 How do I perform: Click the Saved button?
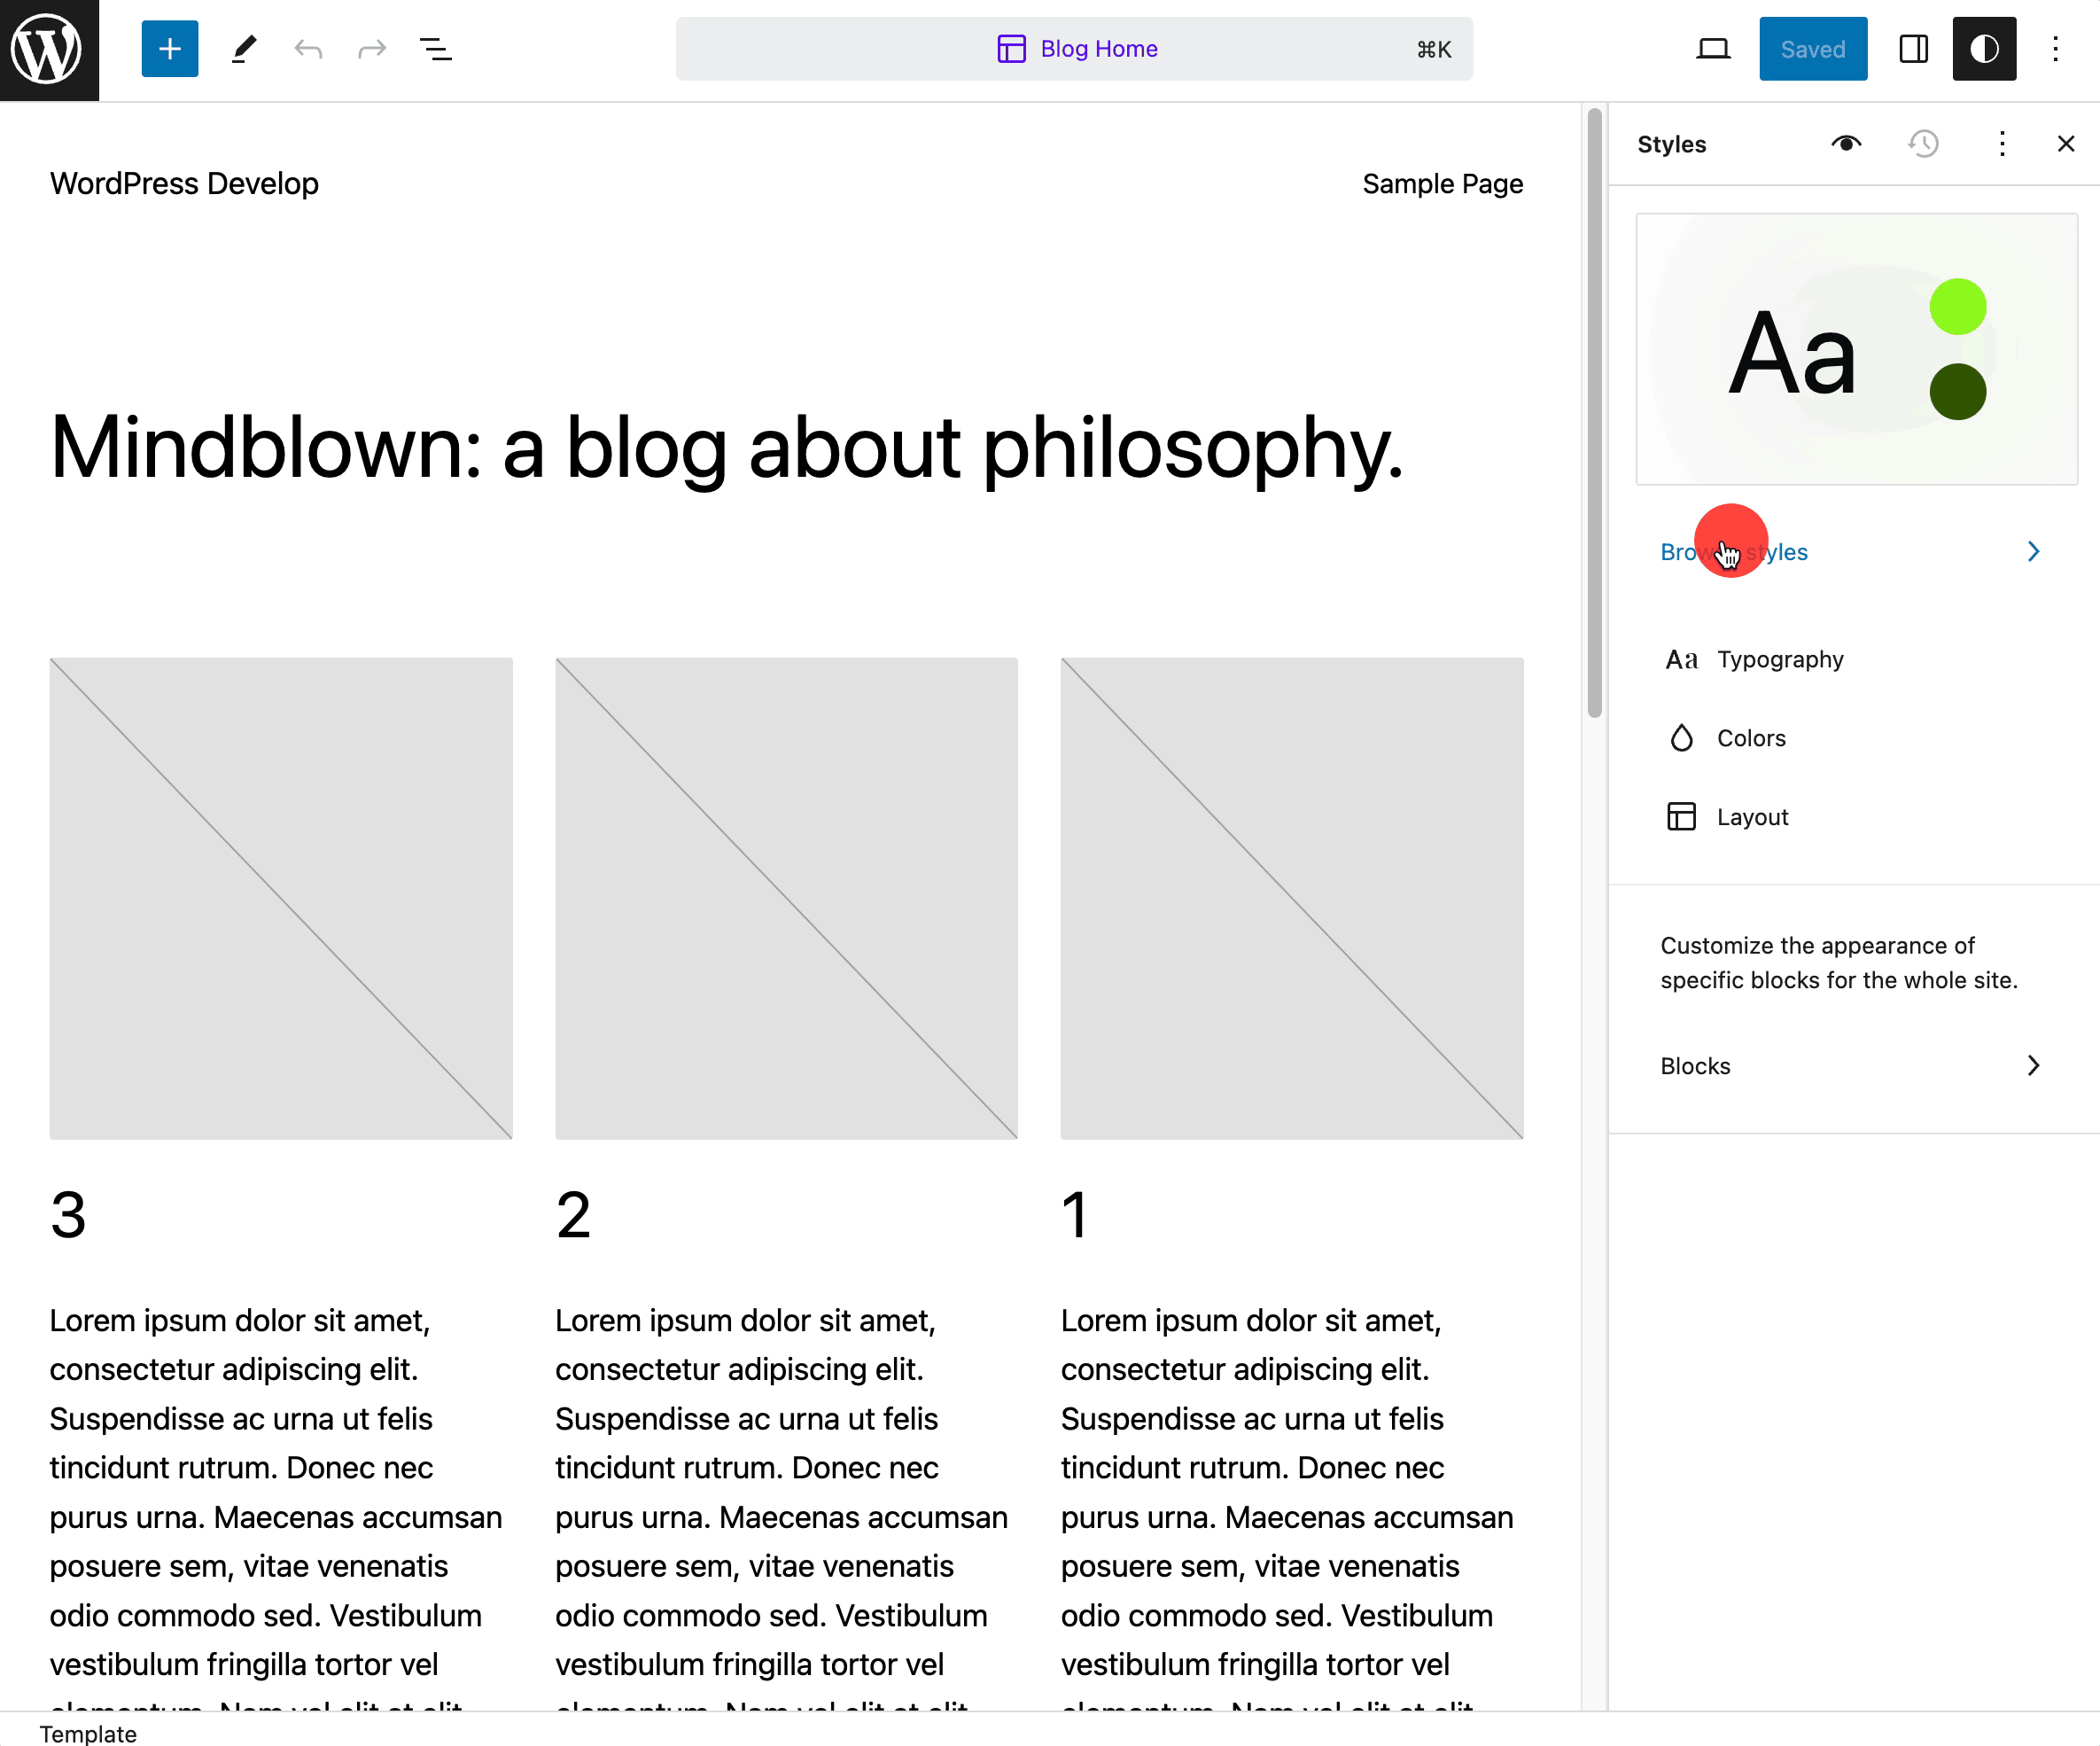click(x=1812, y=49)
